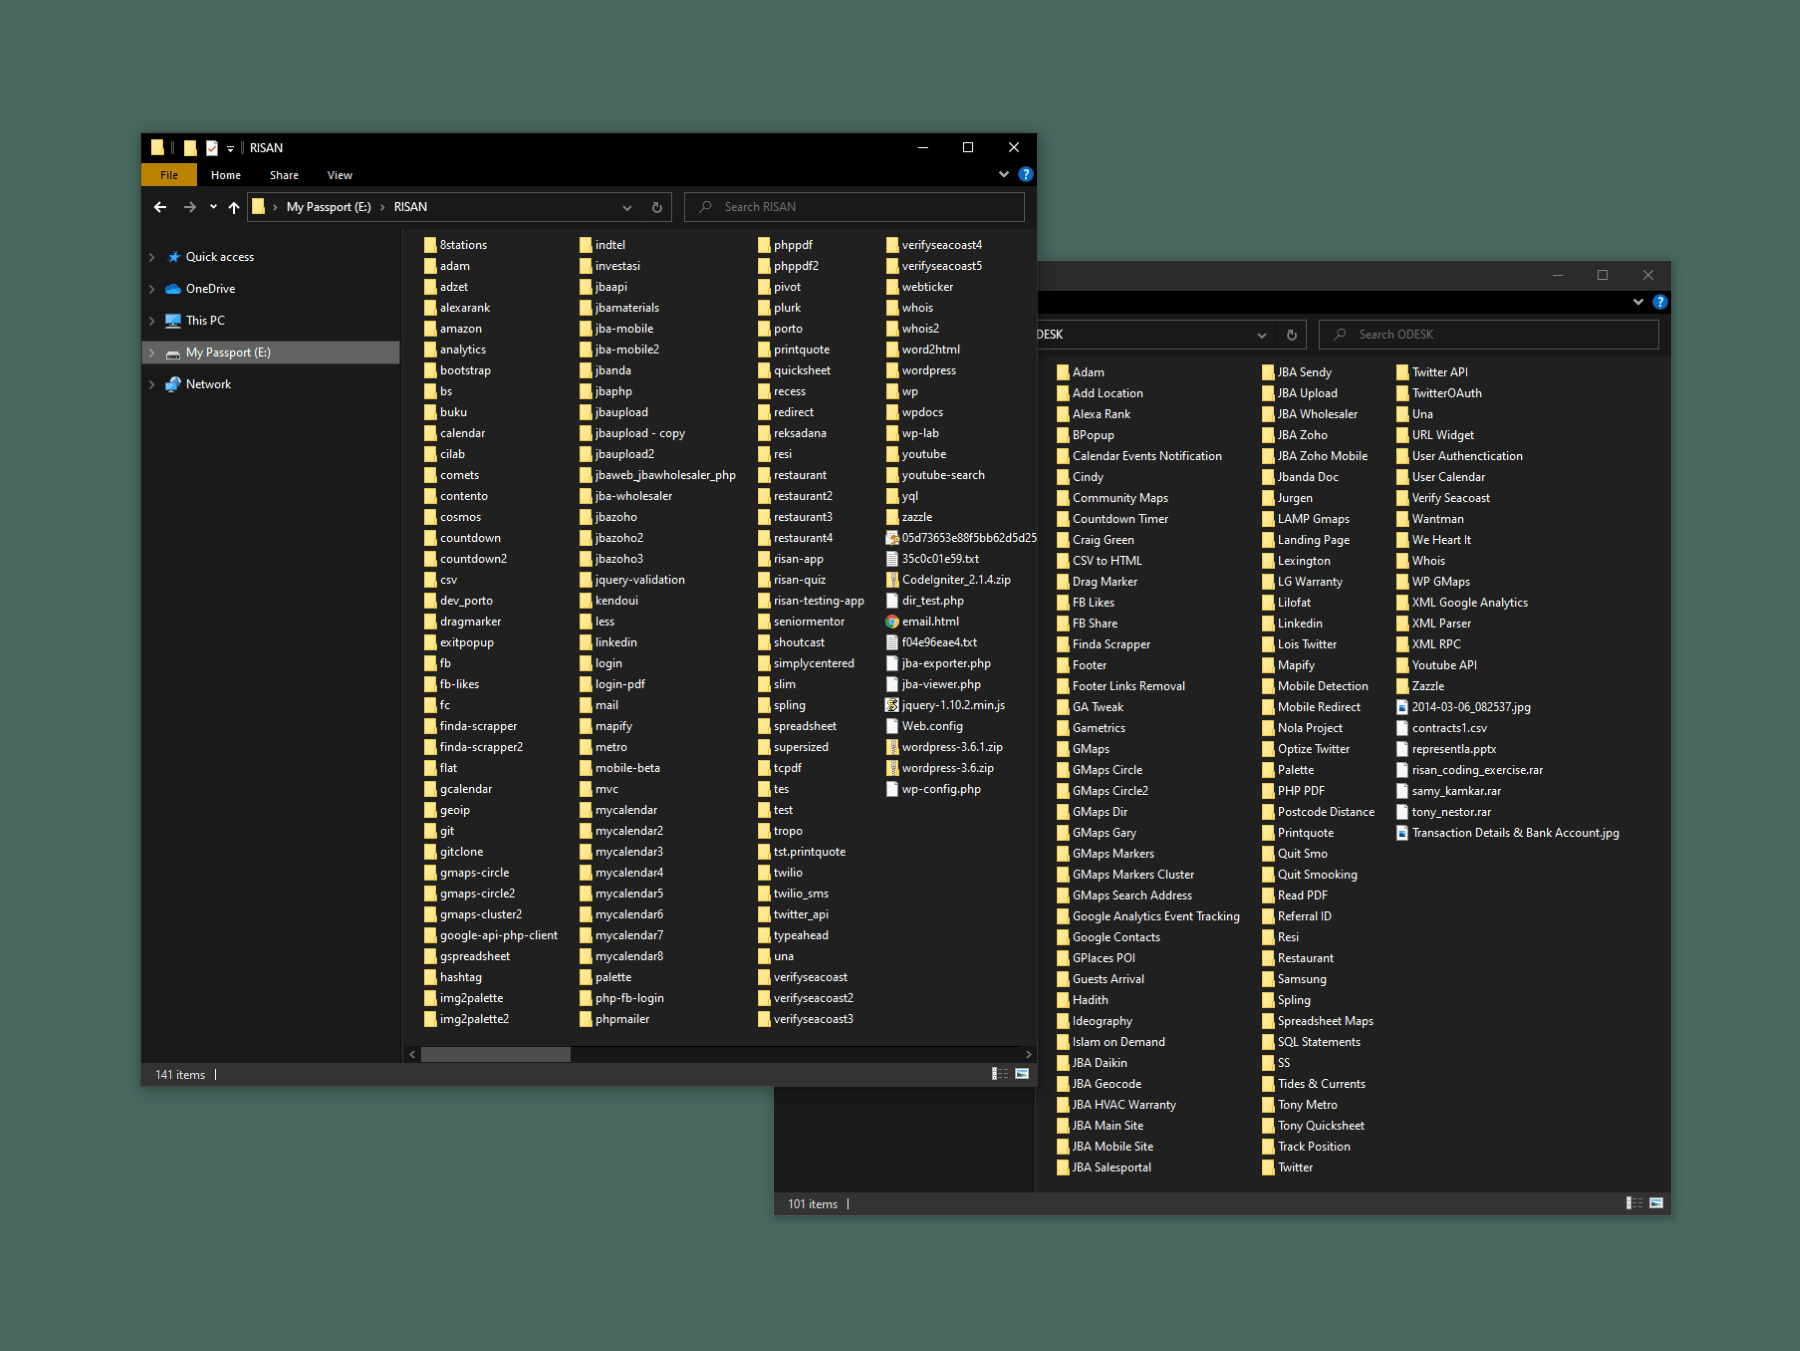This screenshot has width=1800, height=1351.
Task: Switch to large icons view in RISAN window
Action: point(1022,1073)
